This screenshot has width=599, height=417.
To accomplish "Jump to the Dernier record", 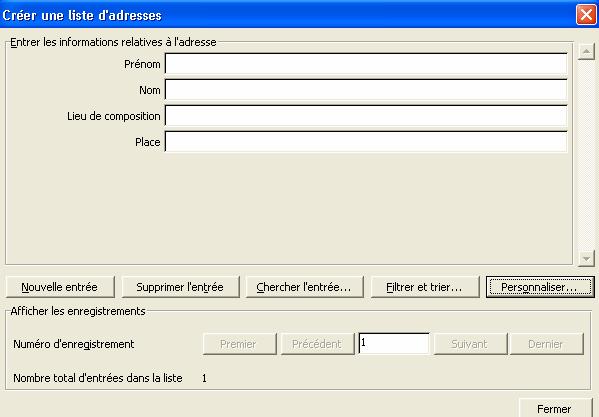I will (x=547, y=344).
